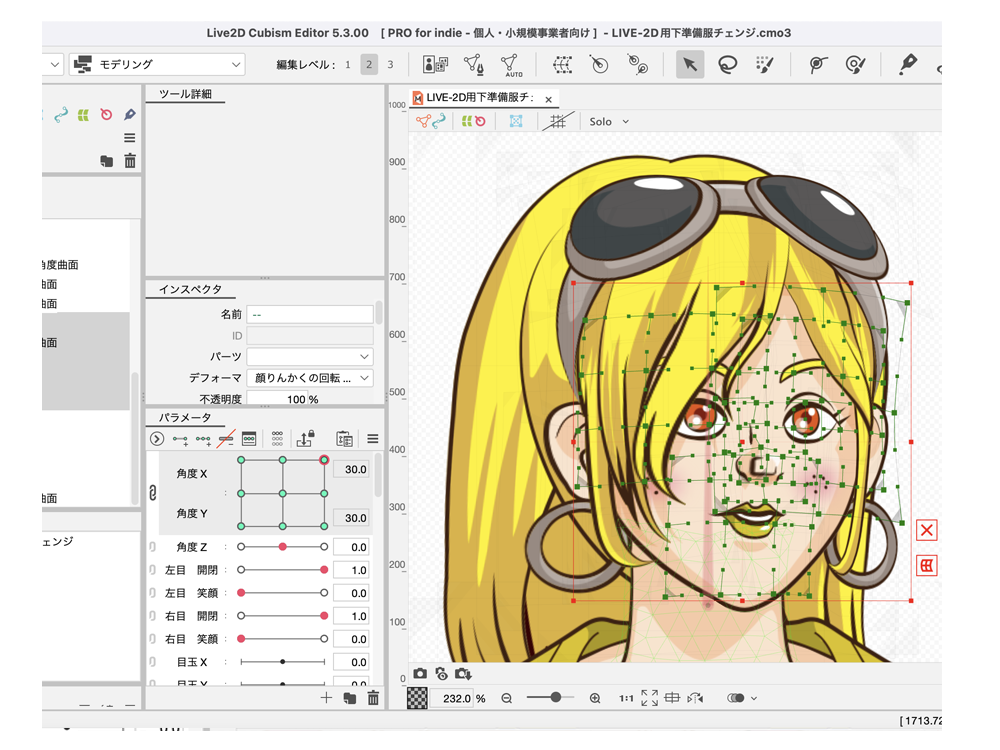The image size is (1000, 750).
Task: Toggle the checkerboard background button
Action: coord(417,698)
